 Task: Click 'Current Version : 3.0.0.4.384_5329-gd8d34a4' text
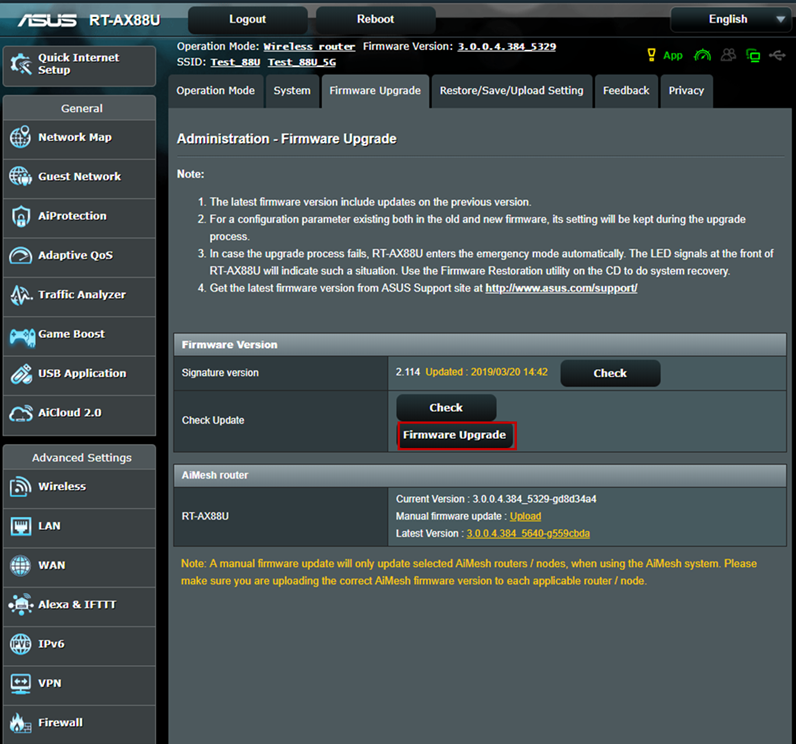click(496, 499)
